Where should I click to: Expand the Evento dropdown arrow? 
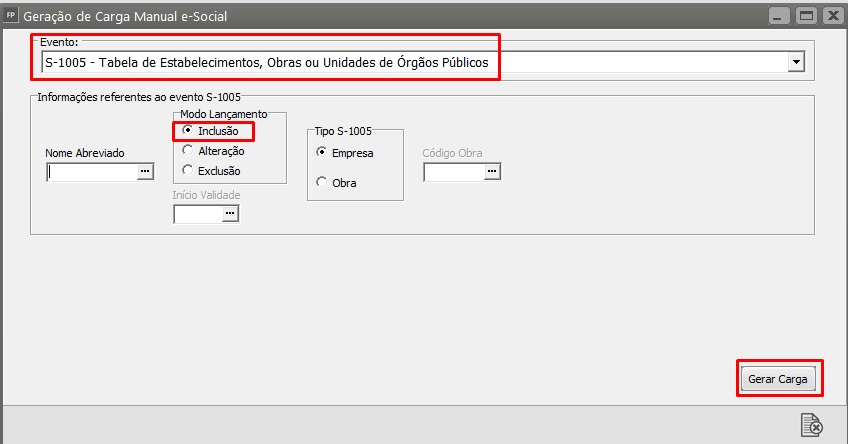click(x=796, y=63)
